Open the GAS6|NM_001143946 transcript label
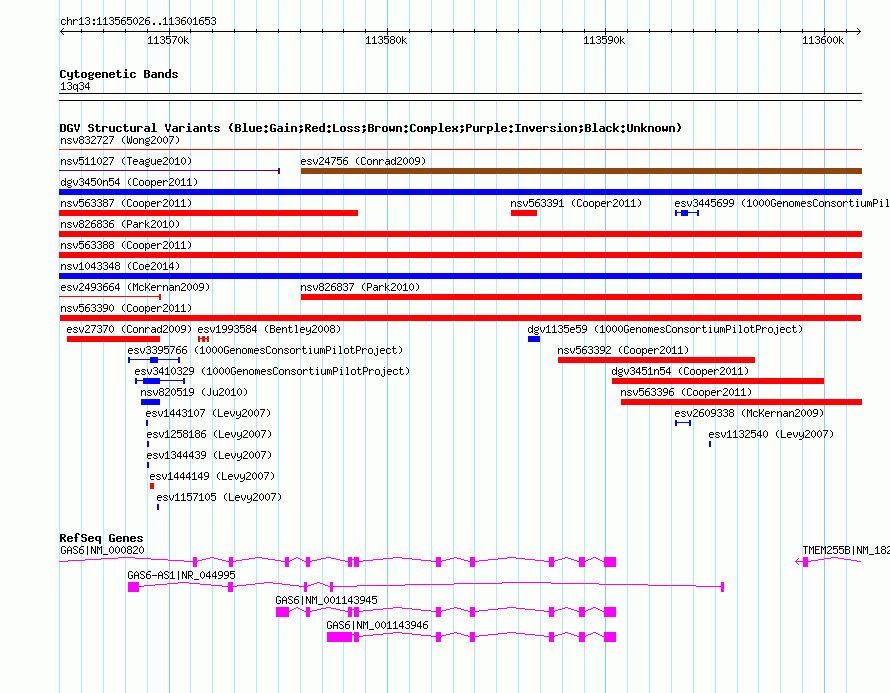890x693 pixels. [x=377, y=625]
